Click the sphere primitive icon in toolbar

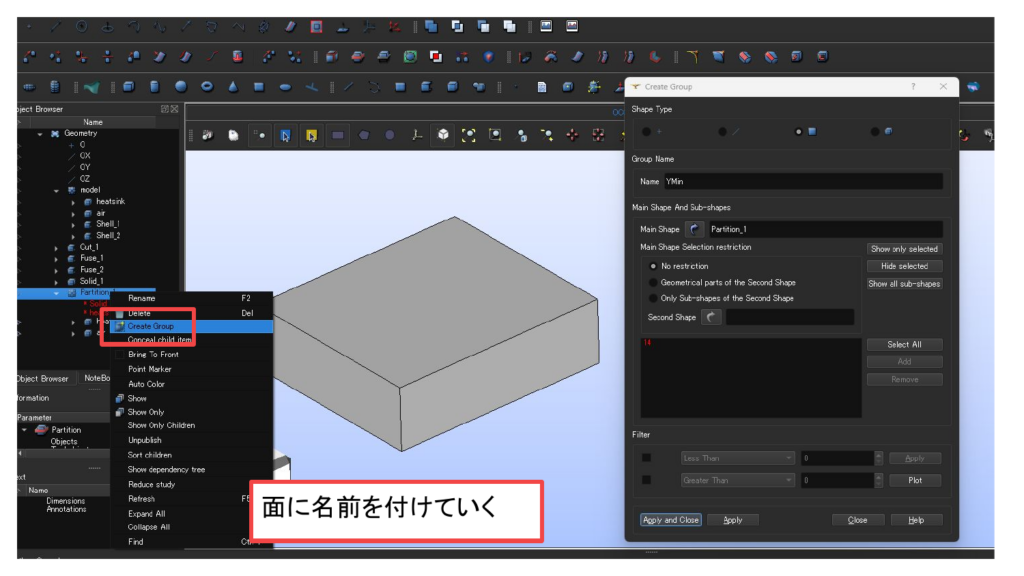181,87
